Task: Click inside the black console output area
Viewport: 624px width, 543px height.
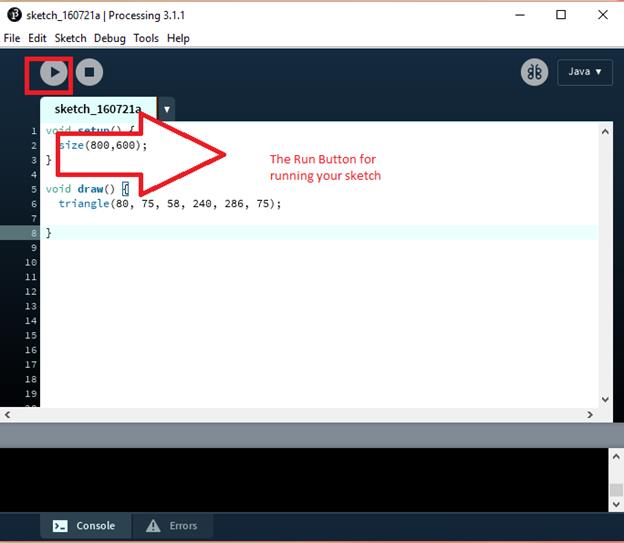Action: tap(304, 480)
